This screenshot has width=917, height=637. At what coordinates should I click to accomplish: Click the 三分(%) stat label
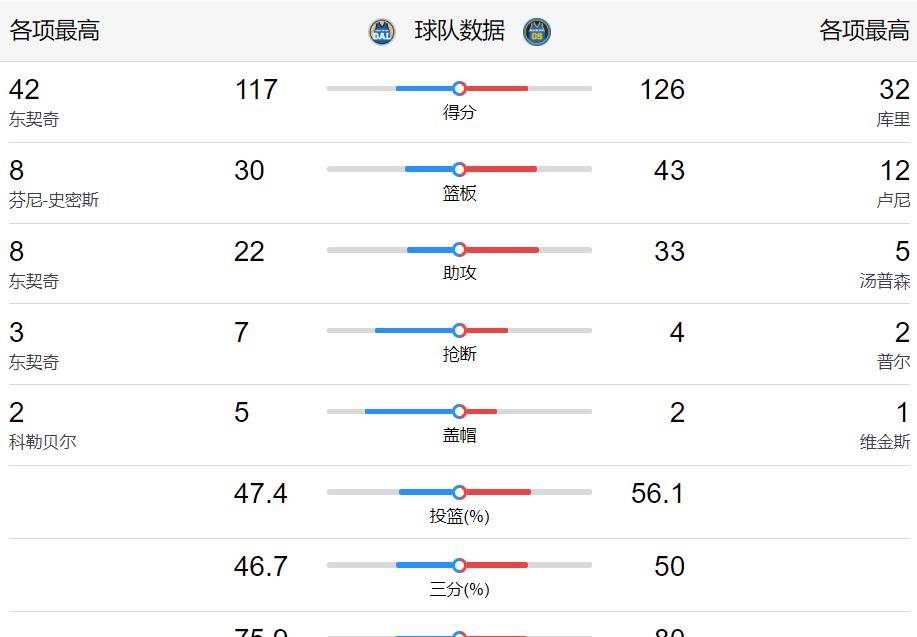pos(459,590)
